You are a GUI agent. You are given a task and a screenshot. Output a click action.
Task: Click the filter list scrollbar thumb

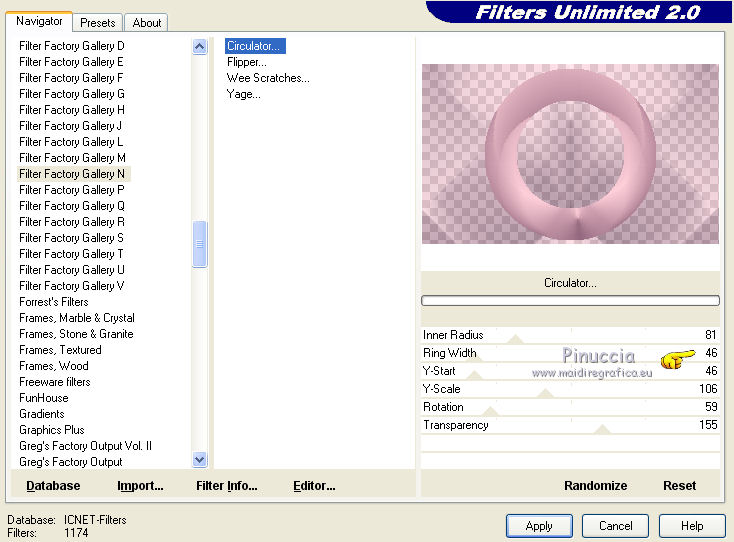coord(199,244)
